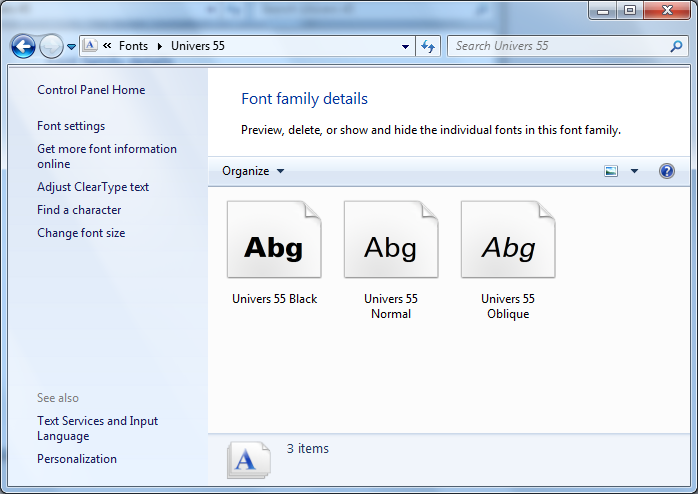Viewport: 698px width, 494px height.
Task: Click the Forward navigation arrow button
Action: click(51, 46)
